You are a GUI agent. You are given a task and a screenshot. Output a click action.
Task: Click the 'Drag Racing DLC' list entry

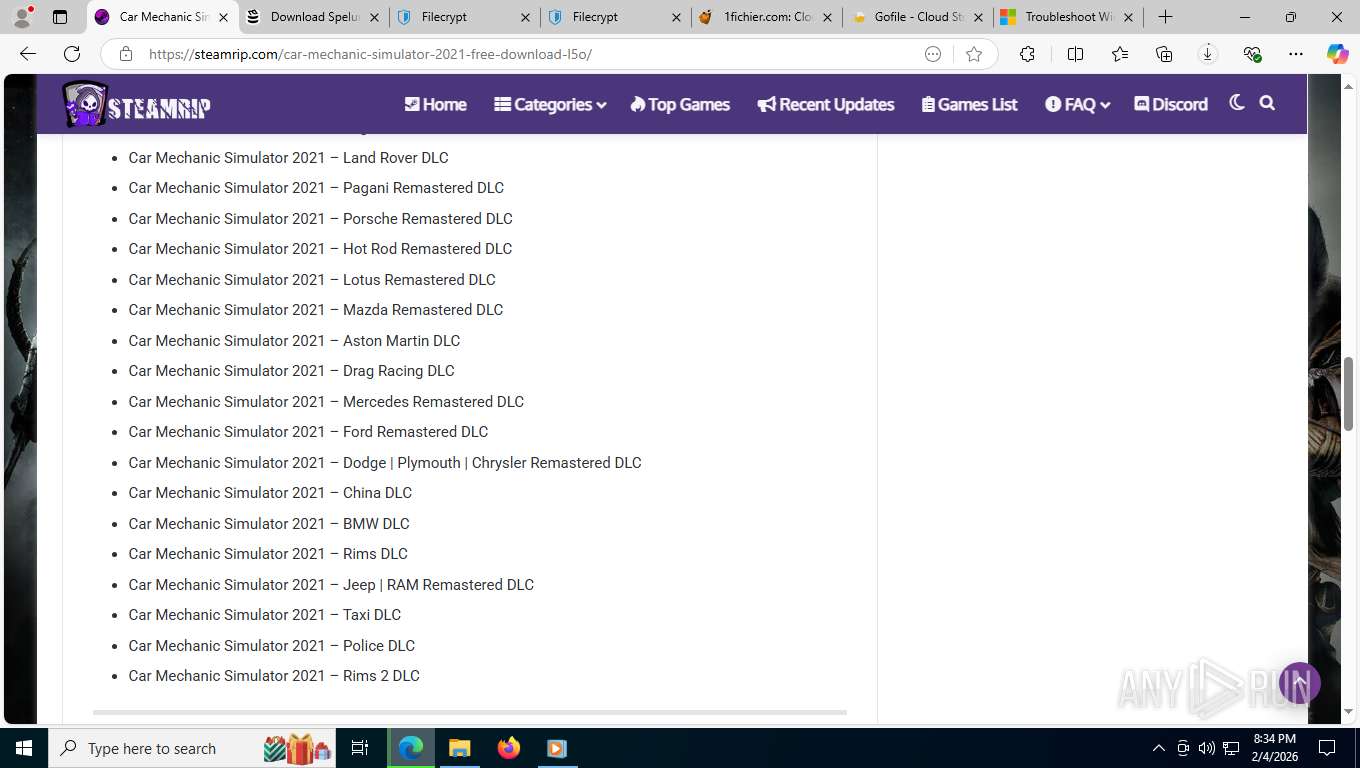291,371
